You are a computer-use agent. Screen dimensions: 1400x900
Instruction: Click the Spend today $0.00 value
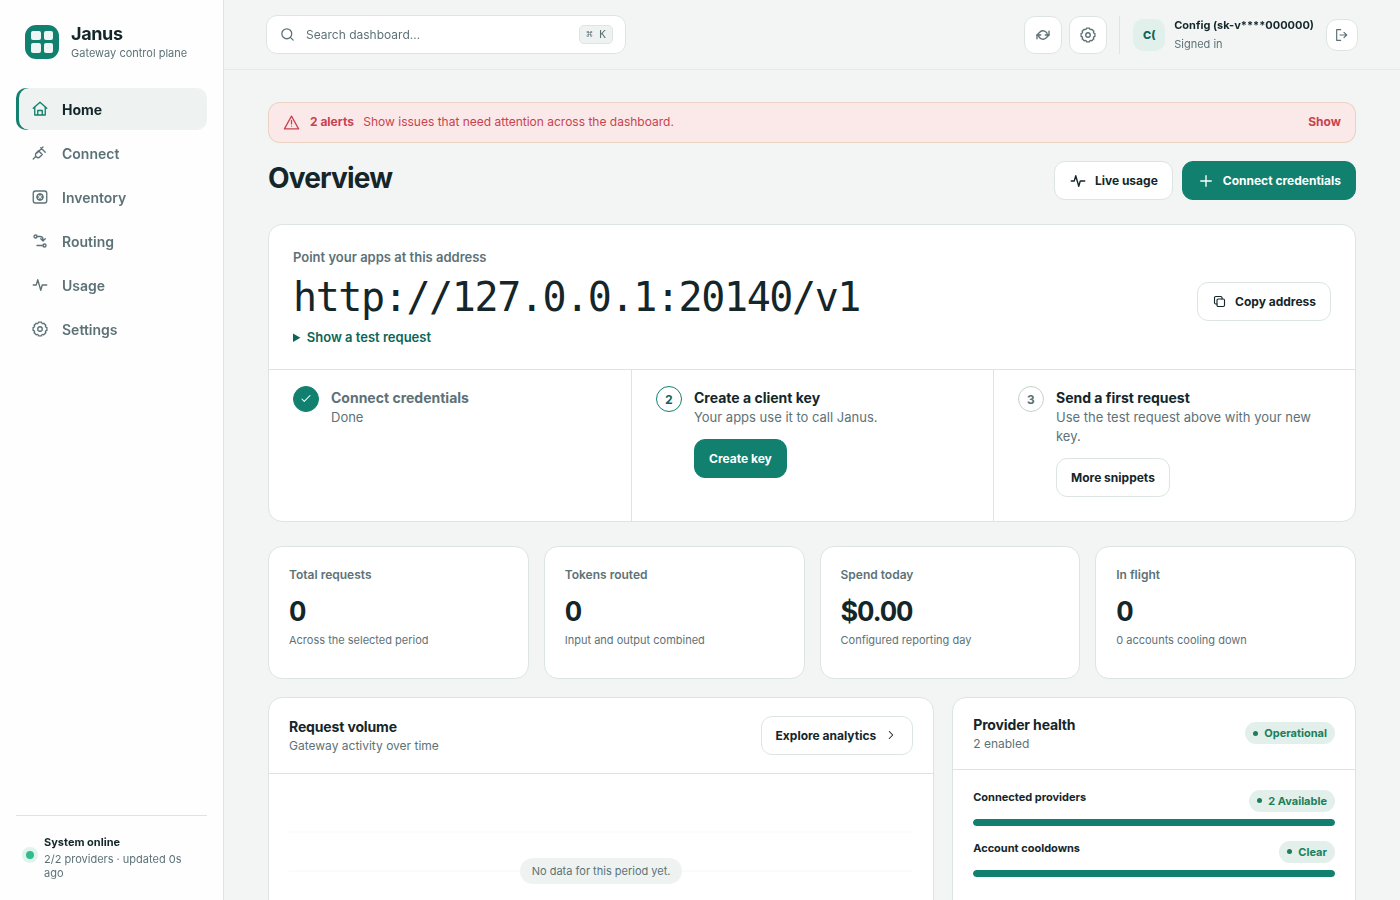(x=877, y=611)
